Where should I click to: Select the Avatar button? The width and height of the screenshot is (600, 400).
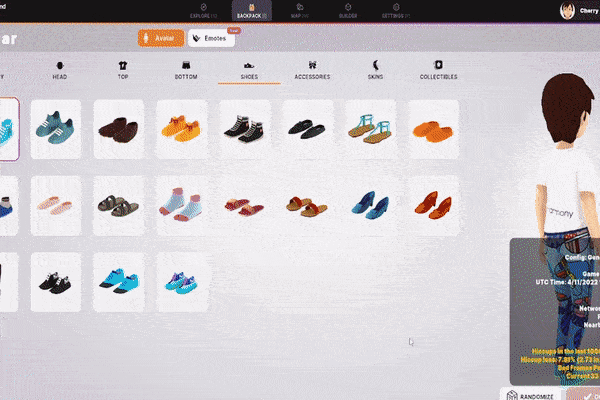161,38
